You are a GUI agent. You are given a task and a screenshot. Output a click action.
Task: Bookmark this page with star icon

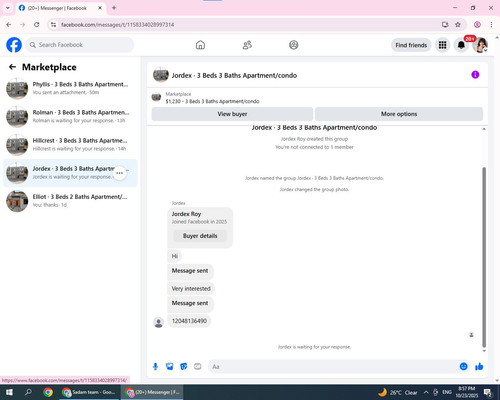point(458,25)
